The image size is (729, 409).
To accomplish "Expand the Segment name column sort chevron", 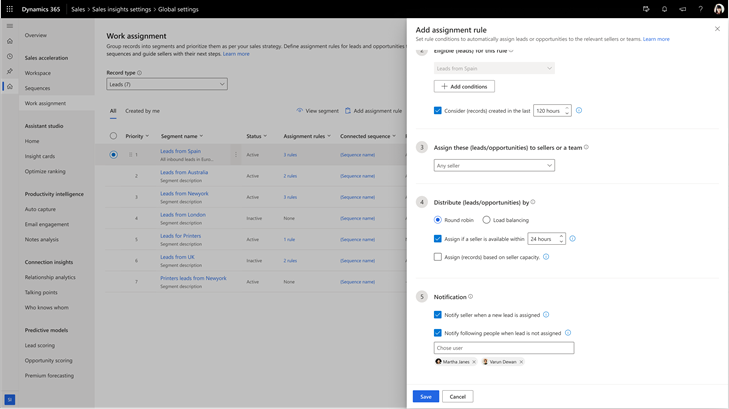I will (201, 136).
